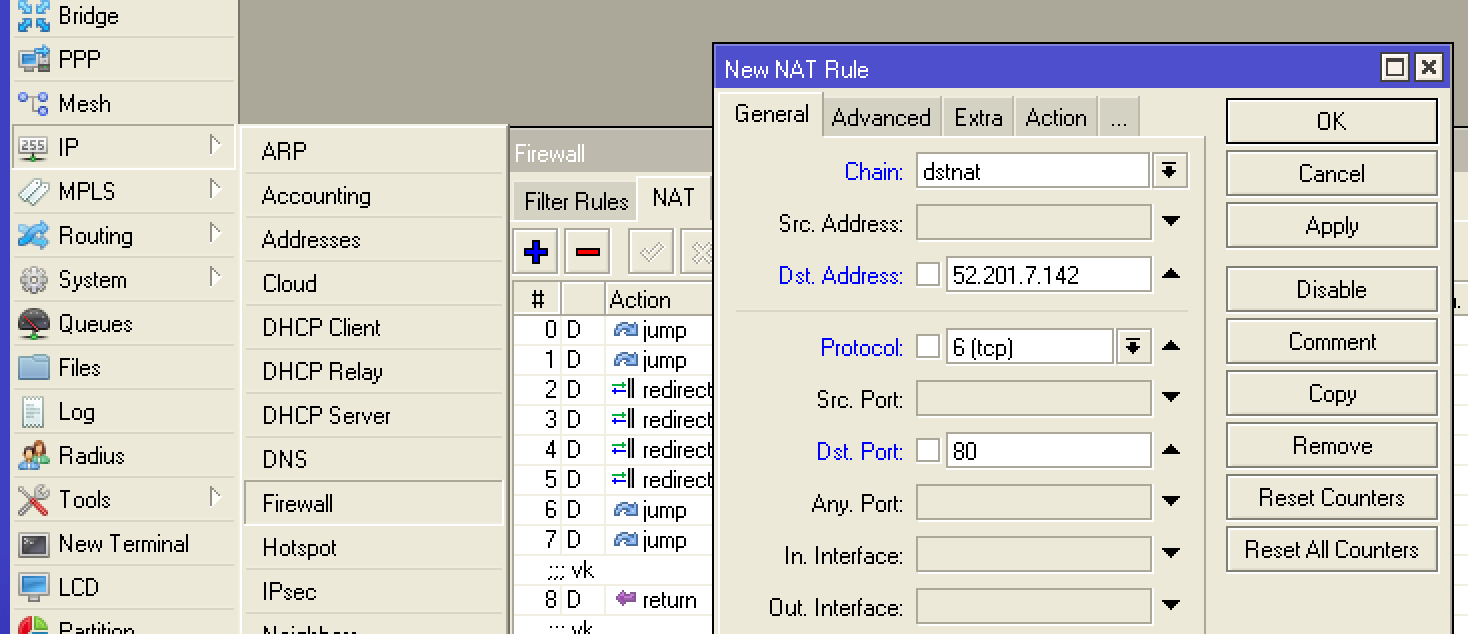Click the LCD icon in sidebar
The height and width of the screenshot is (634, 1468).
pyautogui.click(x=34, y=588)
